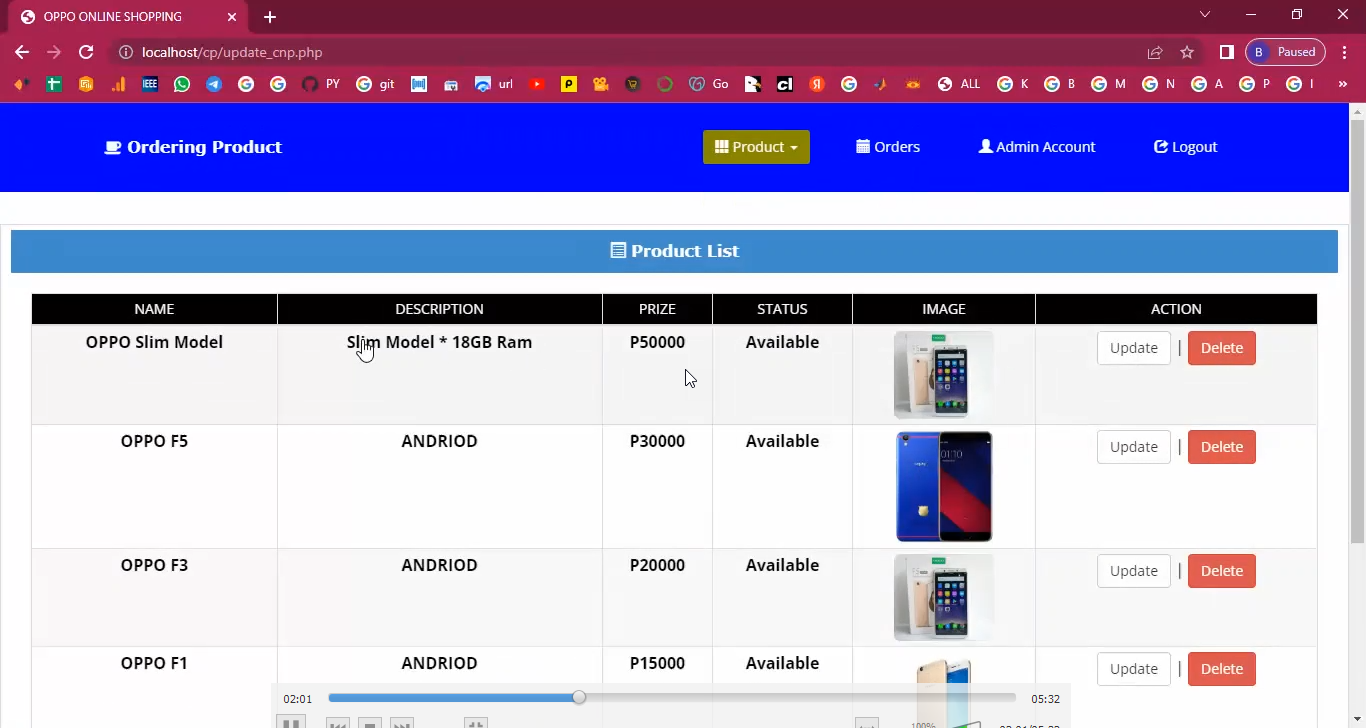View site information icon beside URL

click(125, 52)
